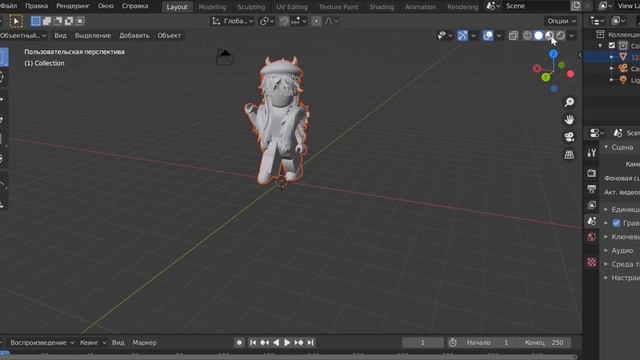Toggle X-ray mode
Viewport: 640px width, 360px height.
[513, 36]
